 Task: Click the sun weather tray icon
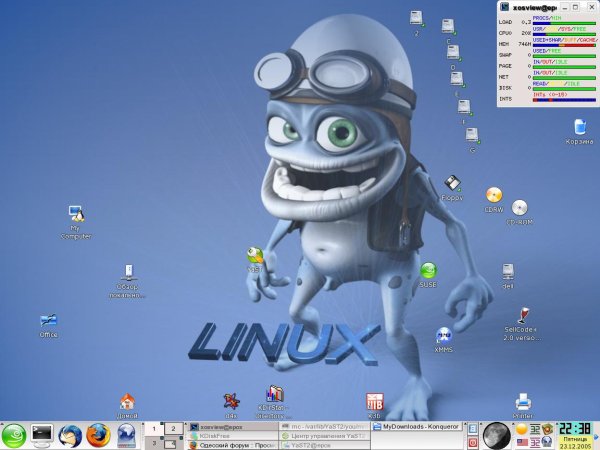pyautogui.click(x=522, y=429)
